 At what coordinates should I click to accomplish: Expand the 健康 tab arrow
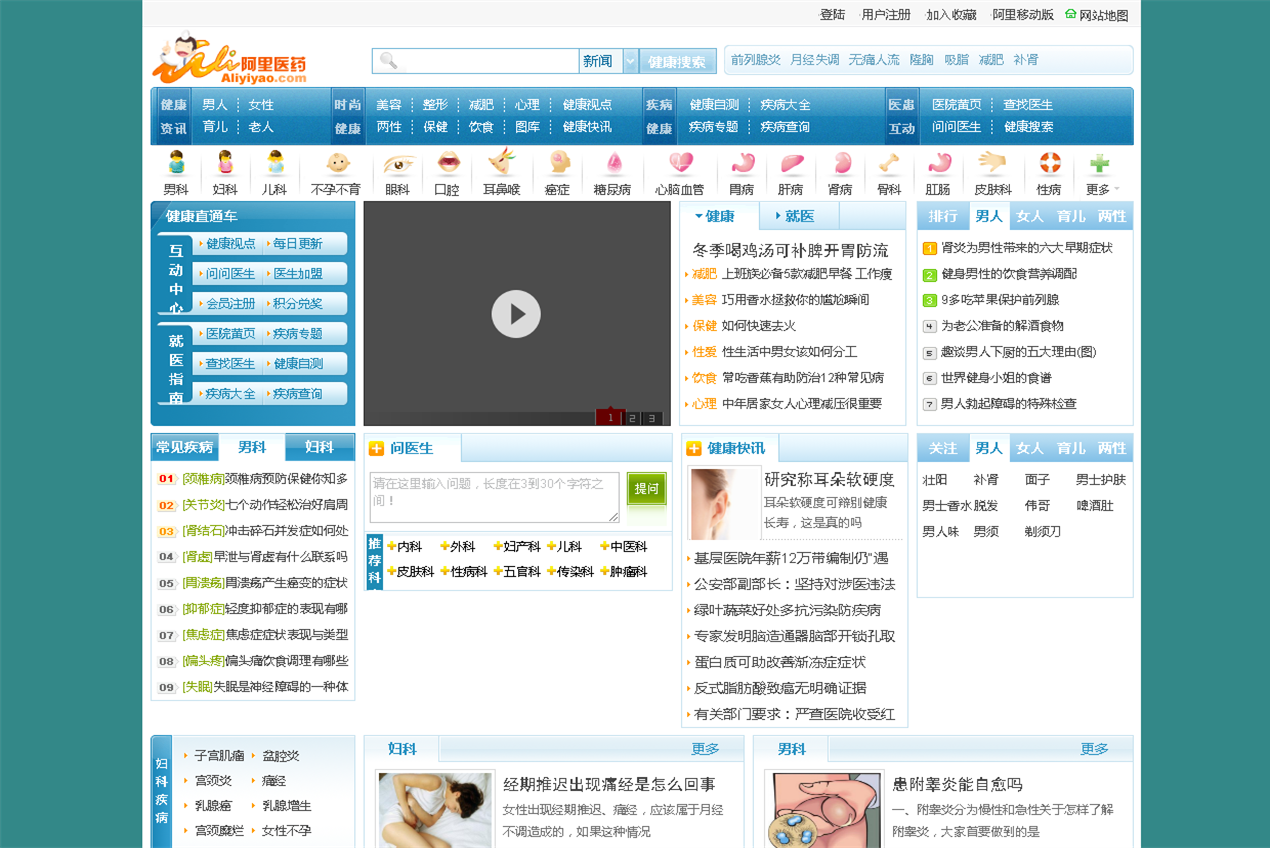[698, 216]
